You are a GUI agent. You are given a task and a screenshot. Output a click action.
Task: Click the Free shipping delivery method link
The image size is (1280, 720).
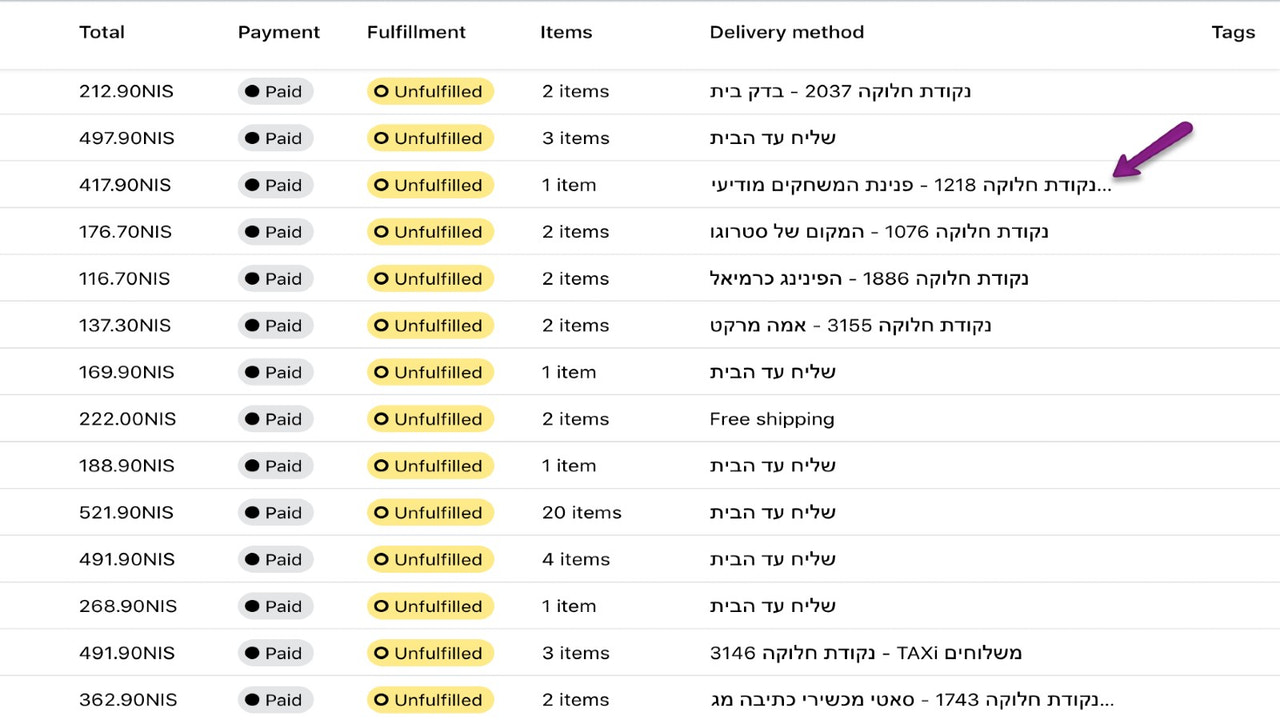(x=771, y=419)
